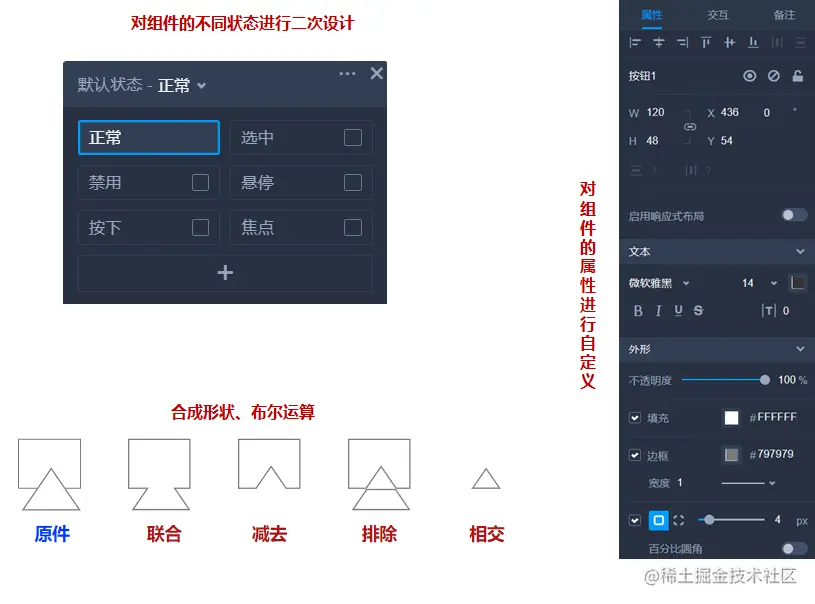This screenshot has height=604, width=815.
Task: Collapse the 文本 section
Action: coord(800,252)
